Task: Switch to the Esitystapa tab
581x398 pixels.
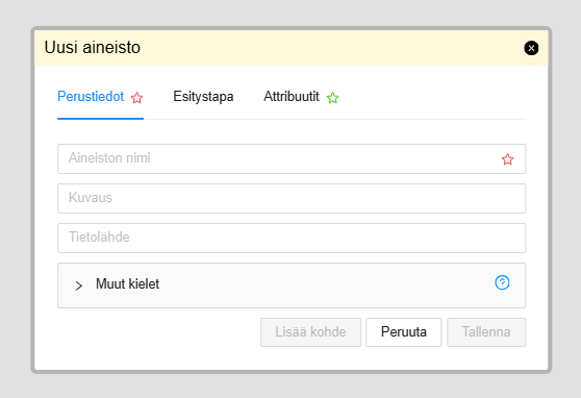Action: point(203,96)
